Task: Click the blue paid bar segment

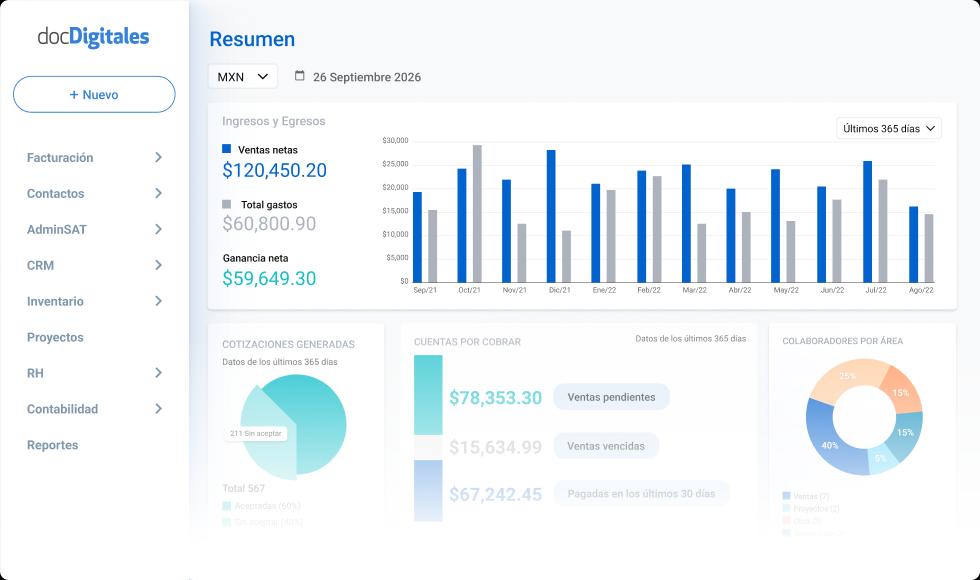Action: tap(428, 491)
